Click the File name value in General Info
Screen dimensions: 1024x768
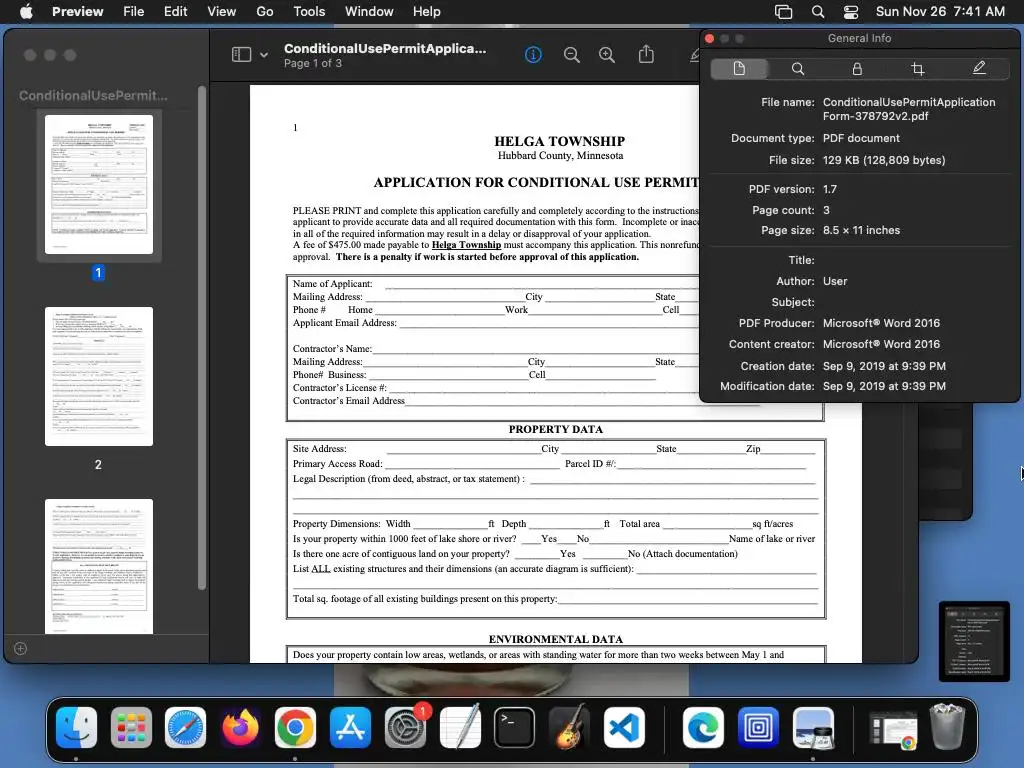[909, 109]
